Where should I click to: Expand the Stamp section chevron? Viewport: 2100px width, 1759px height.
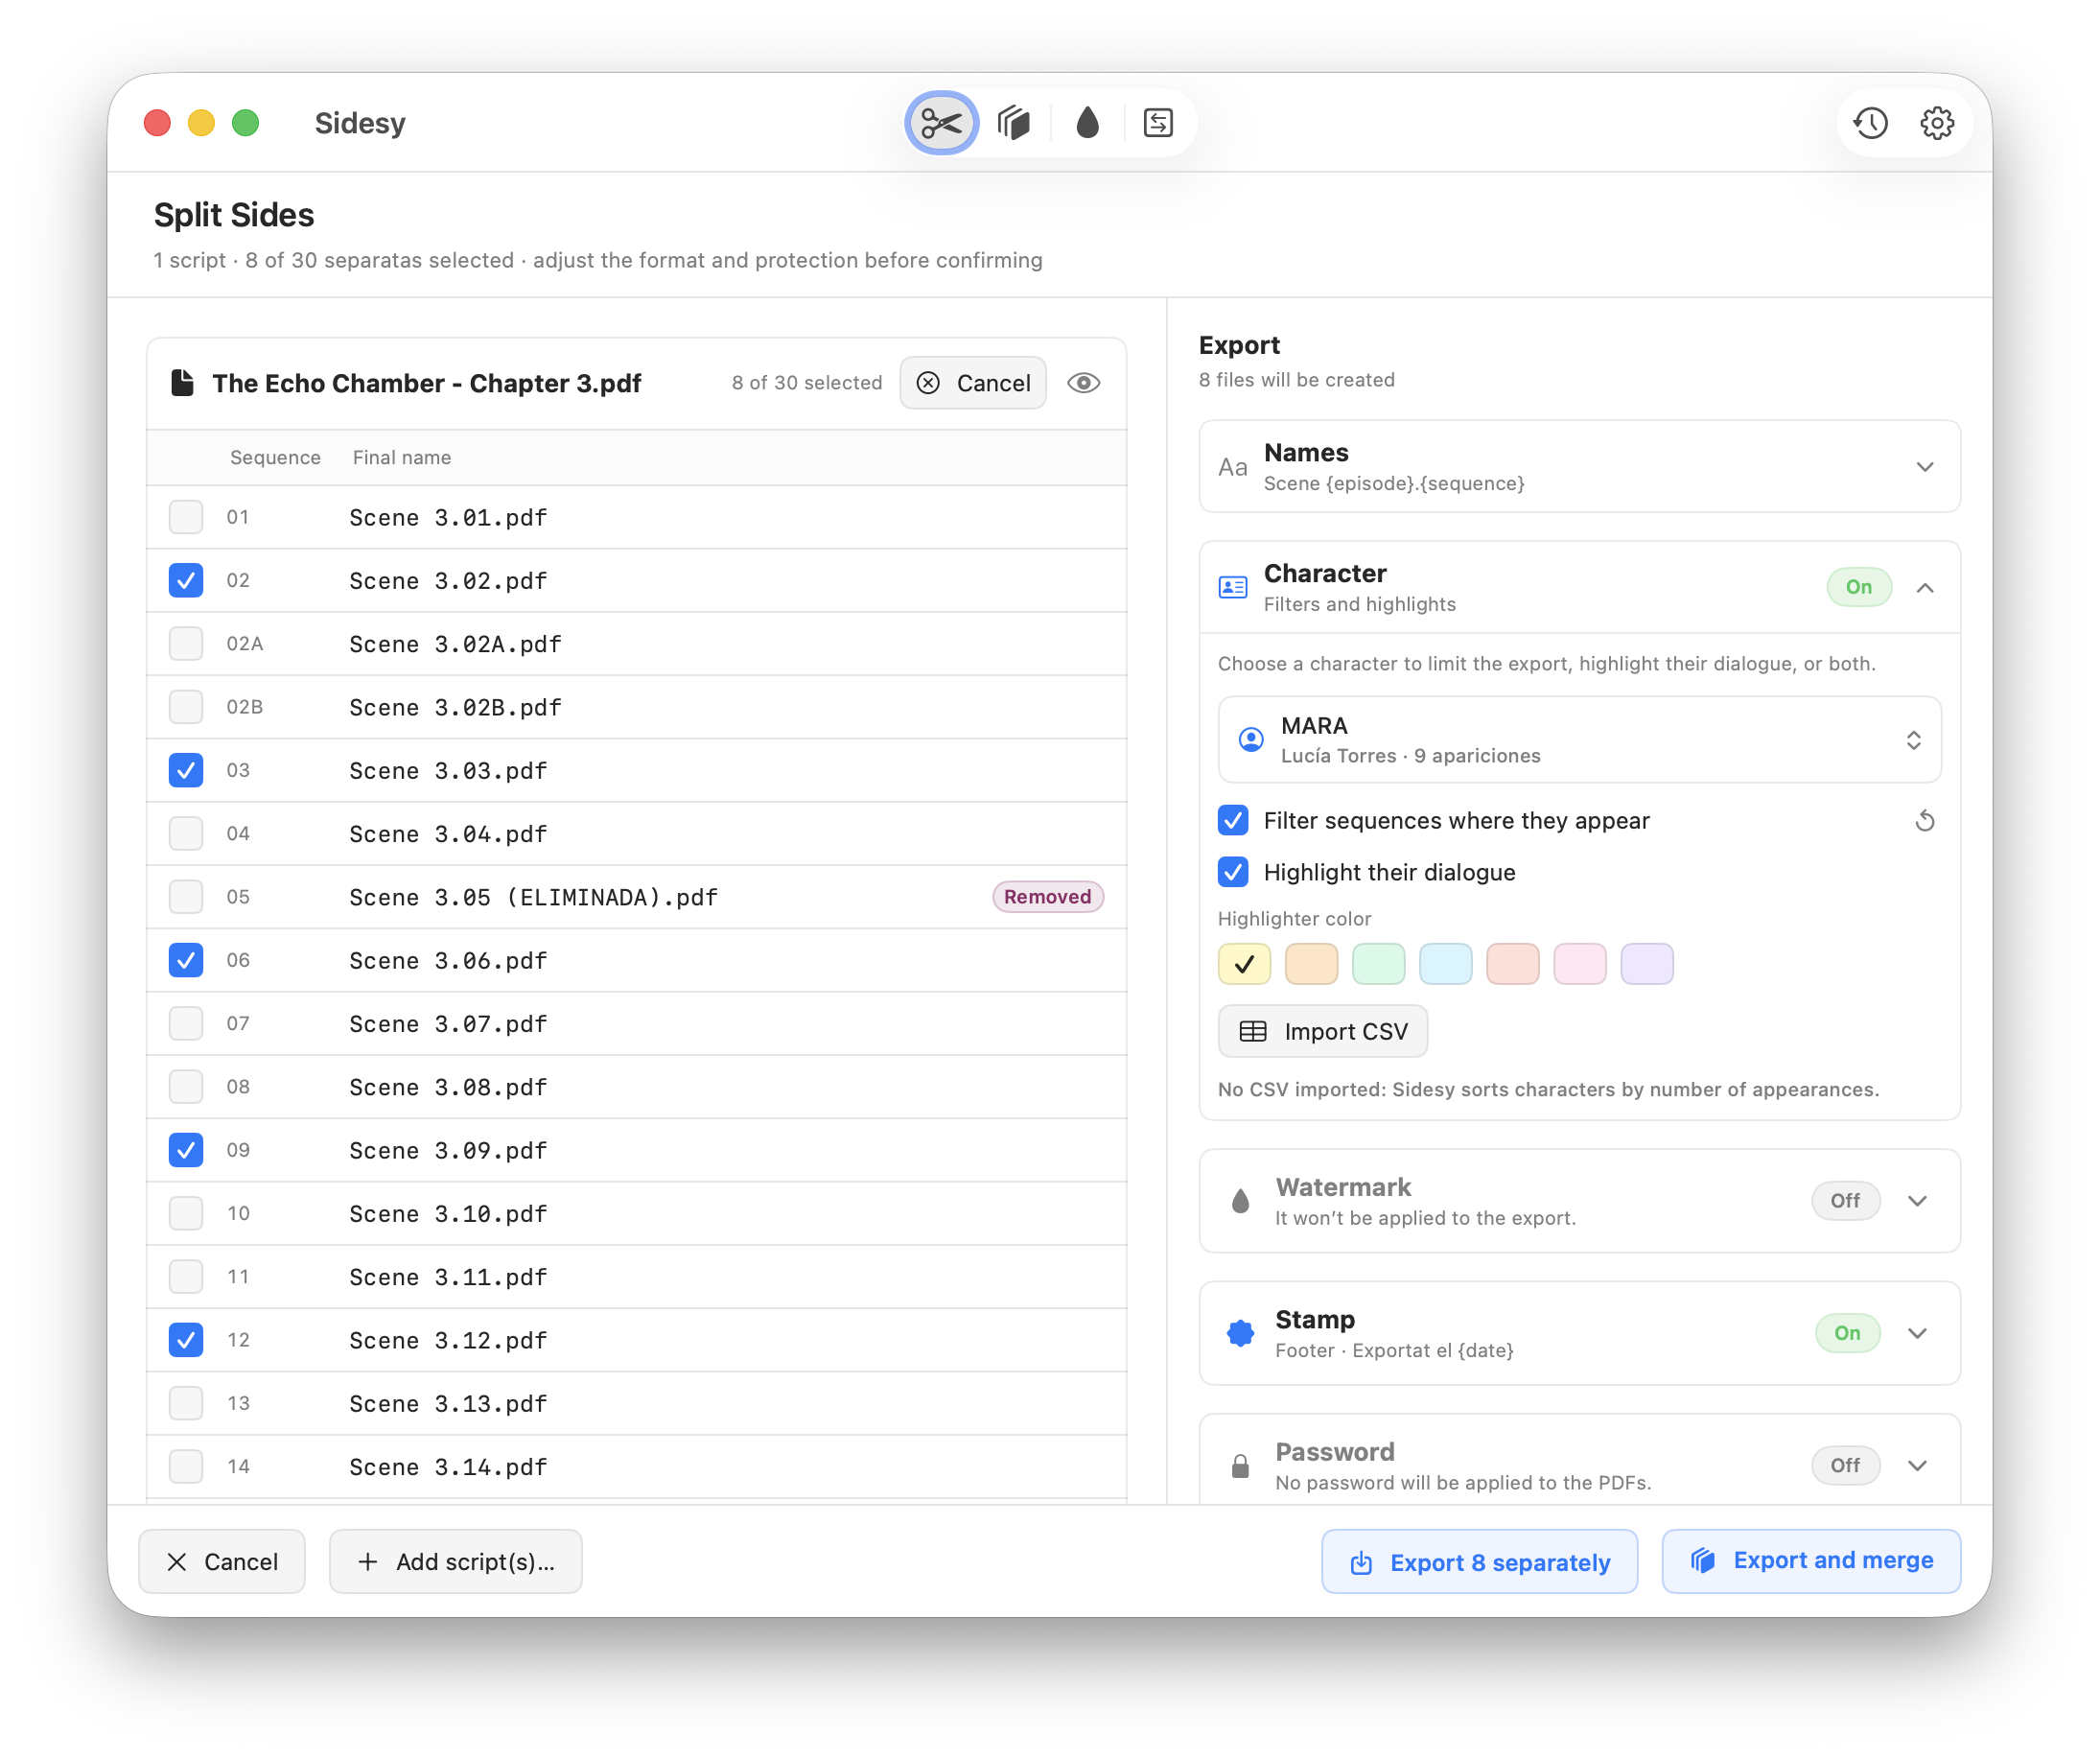pos(1916,1333)
